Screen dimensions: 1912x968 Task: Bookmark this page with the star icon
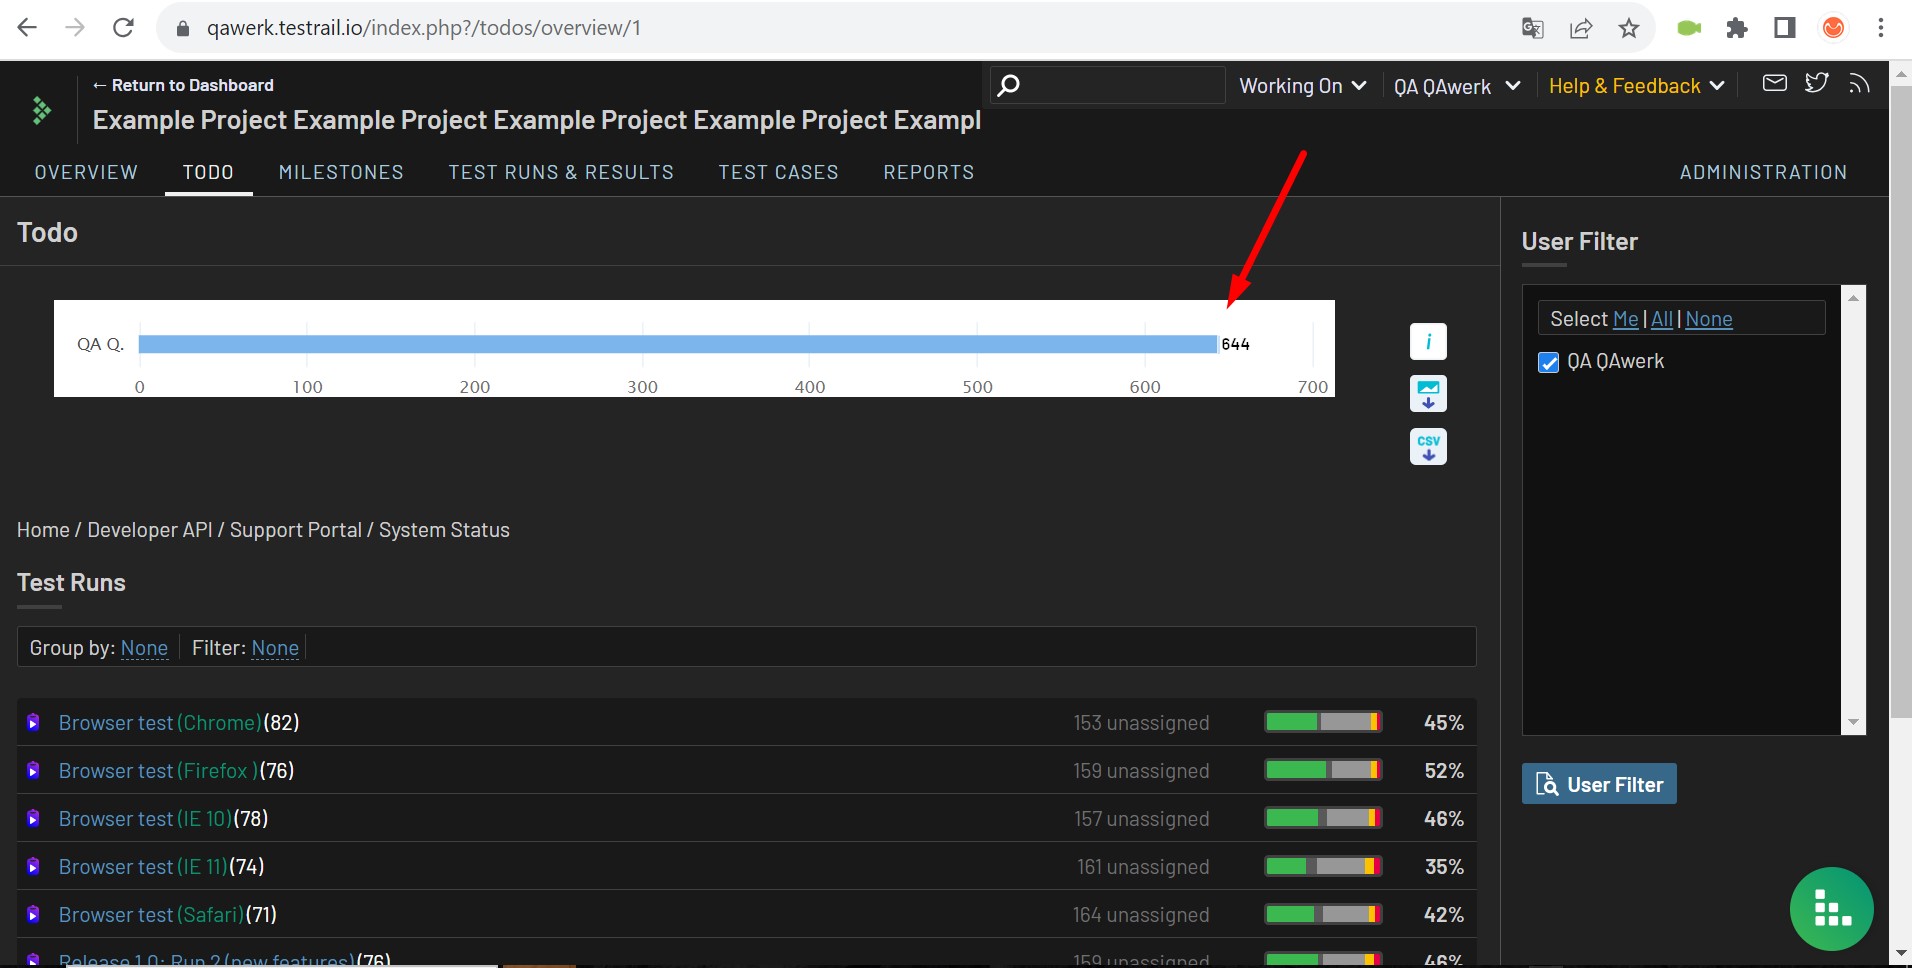point(1629,28)
